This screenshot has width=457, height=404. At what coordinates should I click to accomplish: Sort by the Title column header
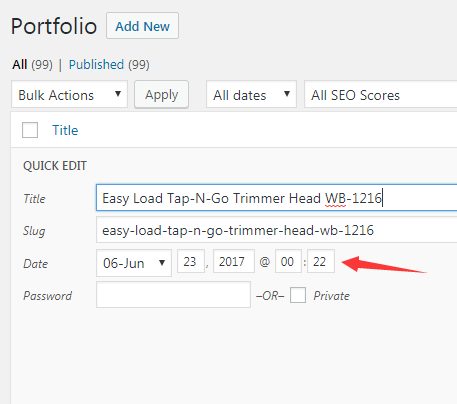tap(65, 130)
